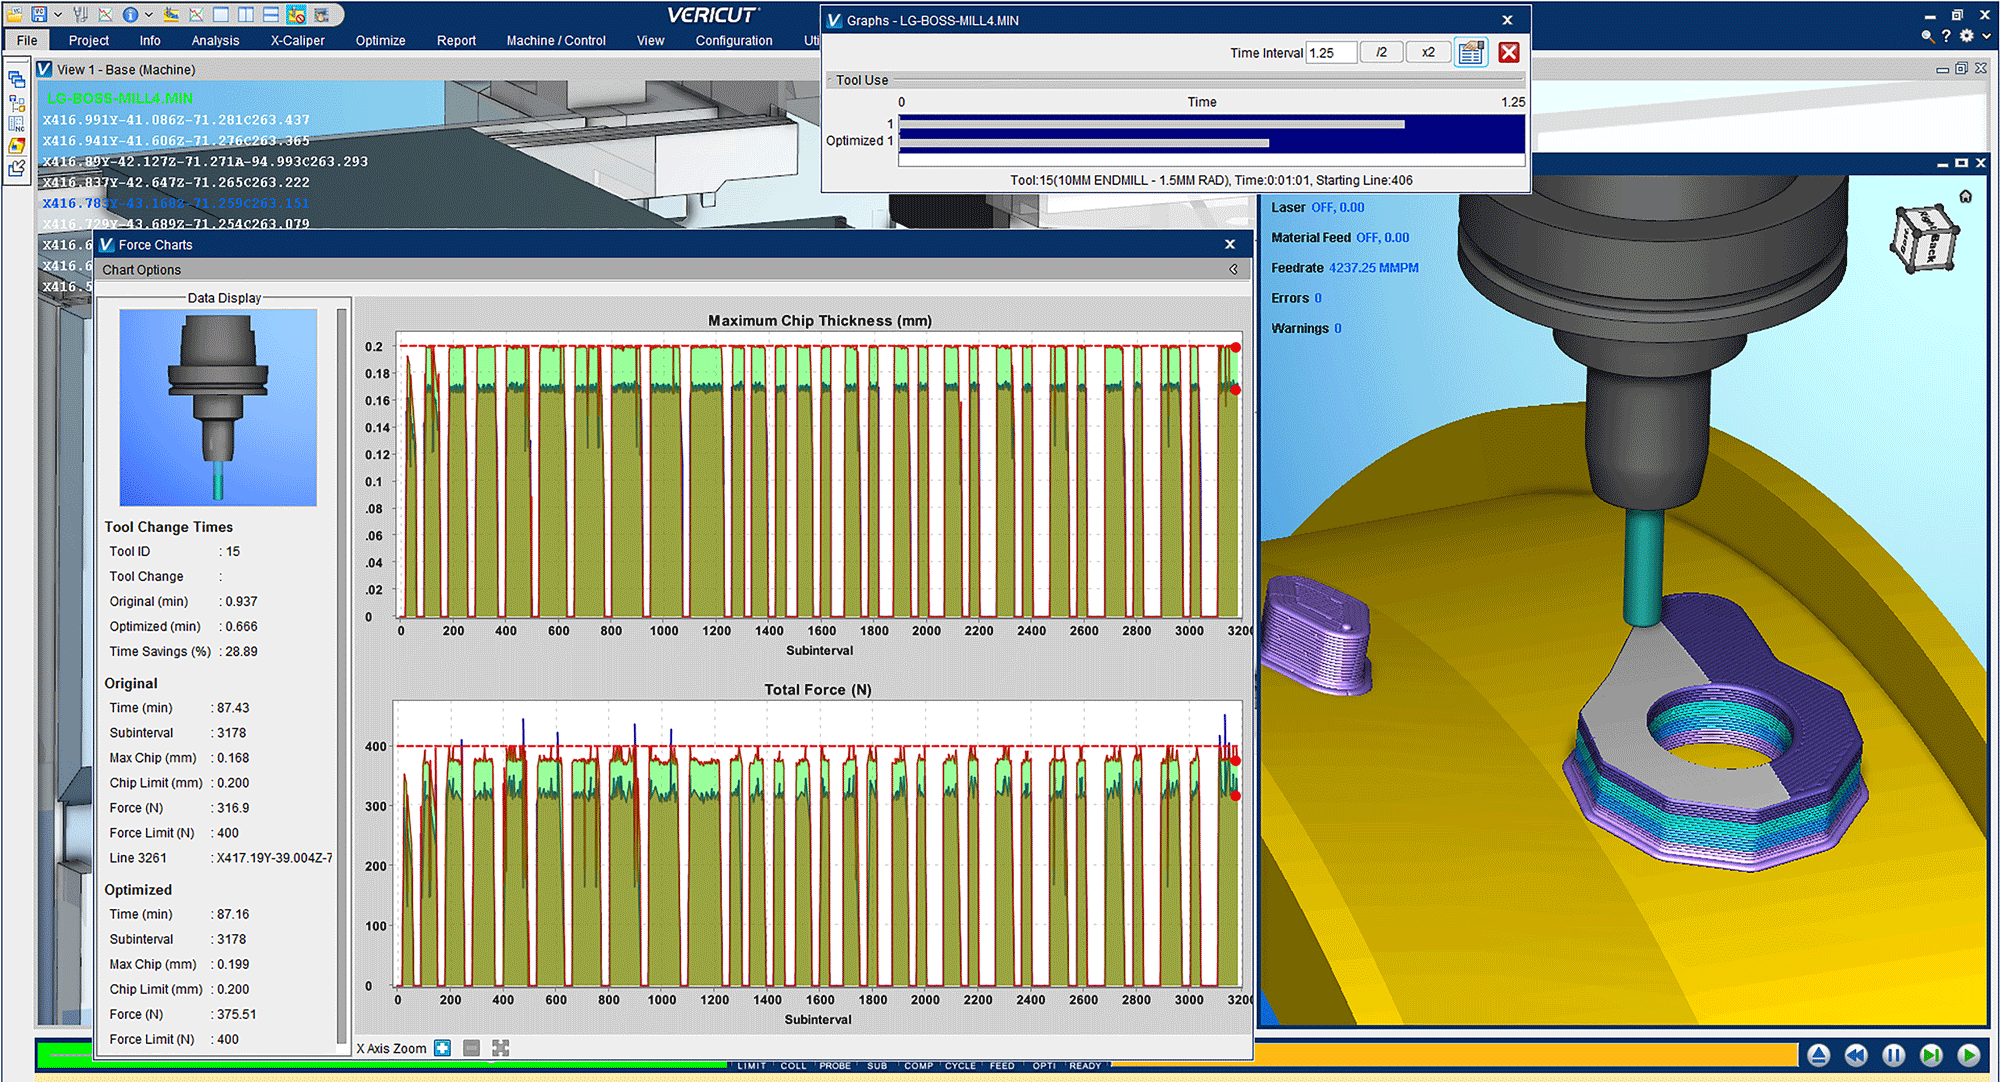This screenshot has height=1082, width=2000.
Task: Click the Optimized 1 tool use bar
Action: tap(1084, 143)
